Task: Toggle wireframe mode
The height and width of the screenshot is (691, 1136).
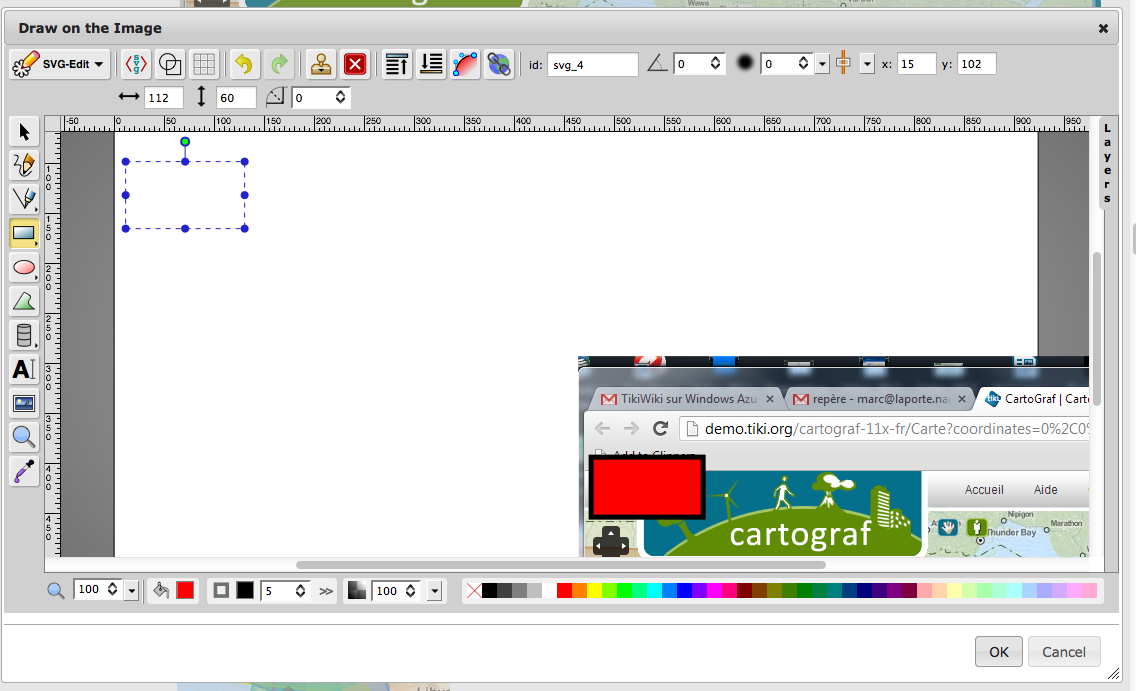Action: (170, 64)
